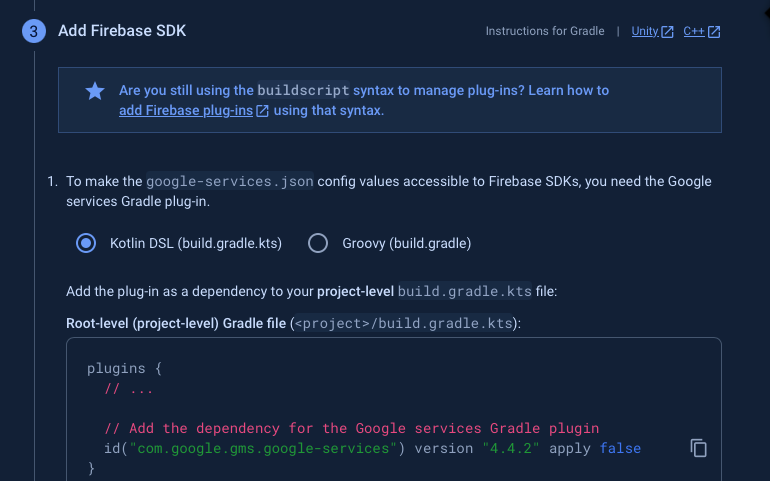
Task: Click the false keyword in the code
Action: (620, 448)
